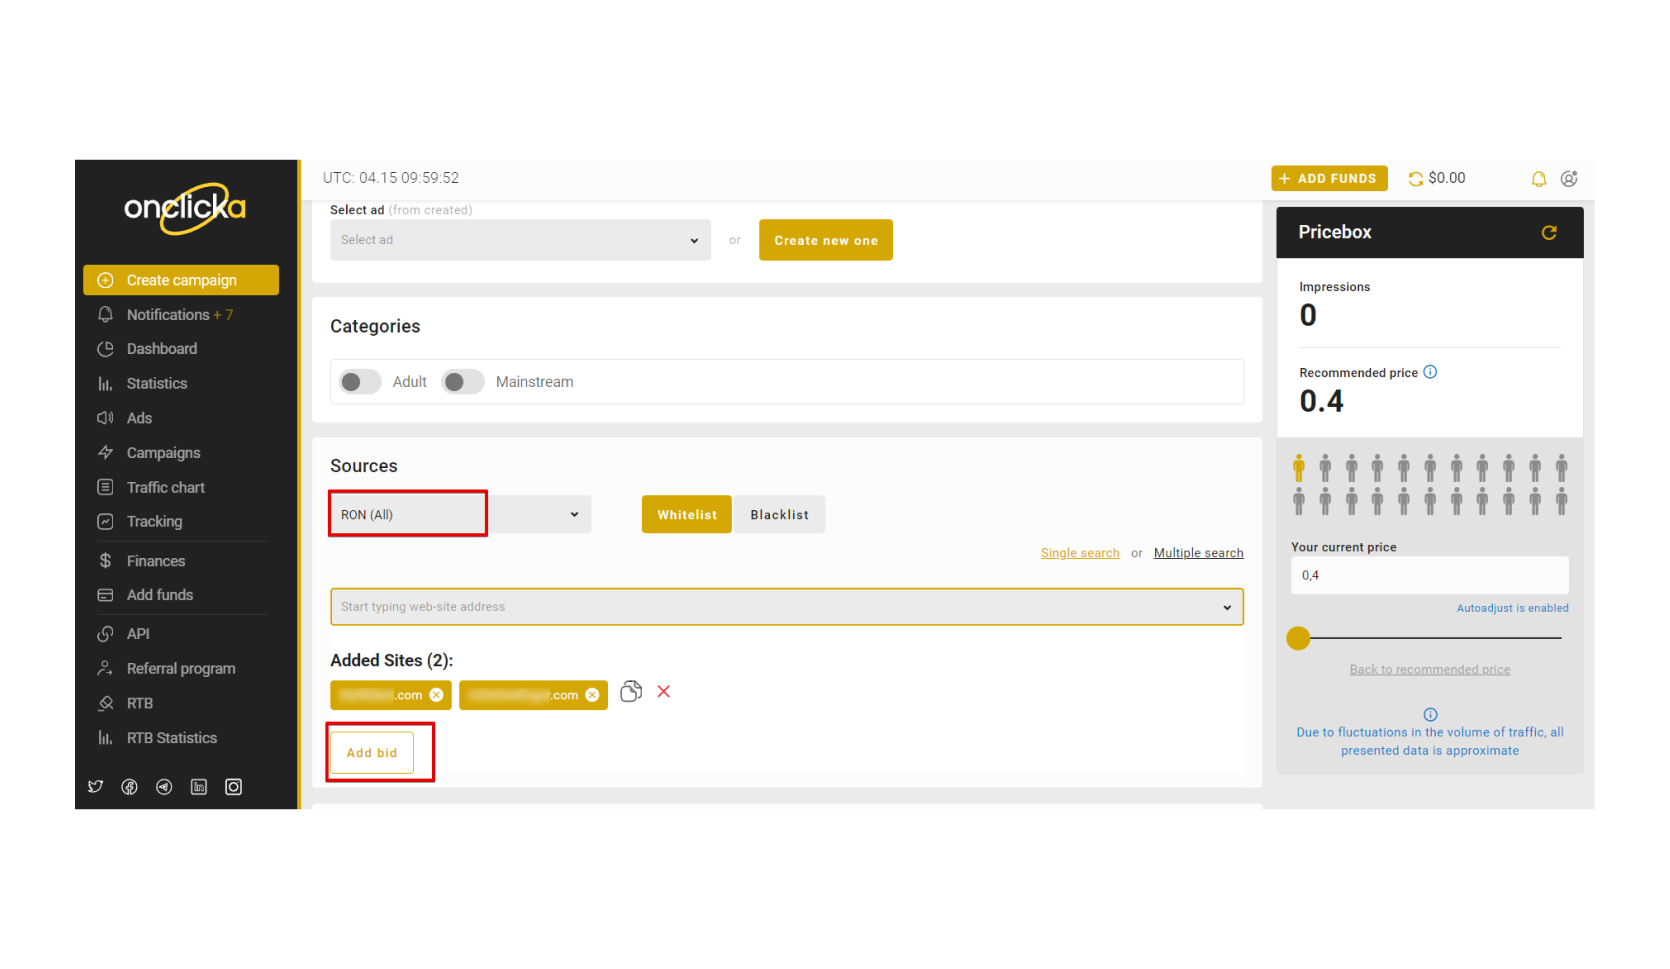Open the Telegram social icon
The height and width of the screenshot is (969, 1670).
[164, 787]
